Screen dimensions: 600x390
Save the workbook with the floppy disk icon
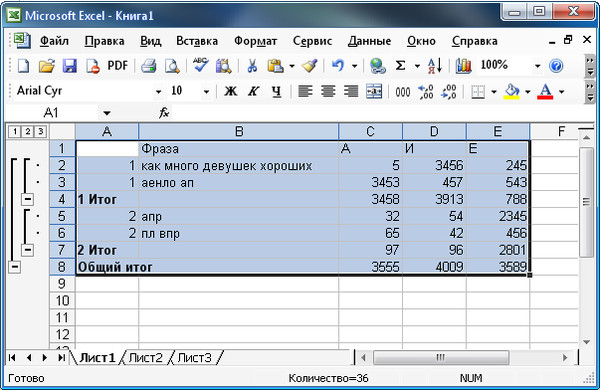point(70,66)
